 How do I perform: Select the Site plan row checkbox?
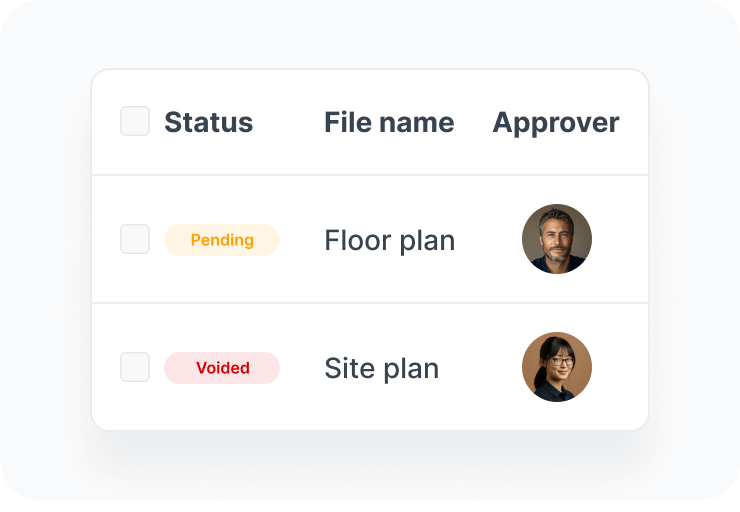coord(135,367)
